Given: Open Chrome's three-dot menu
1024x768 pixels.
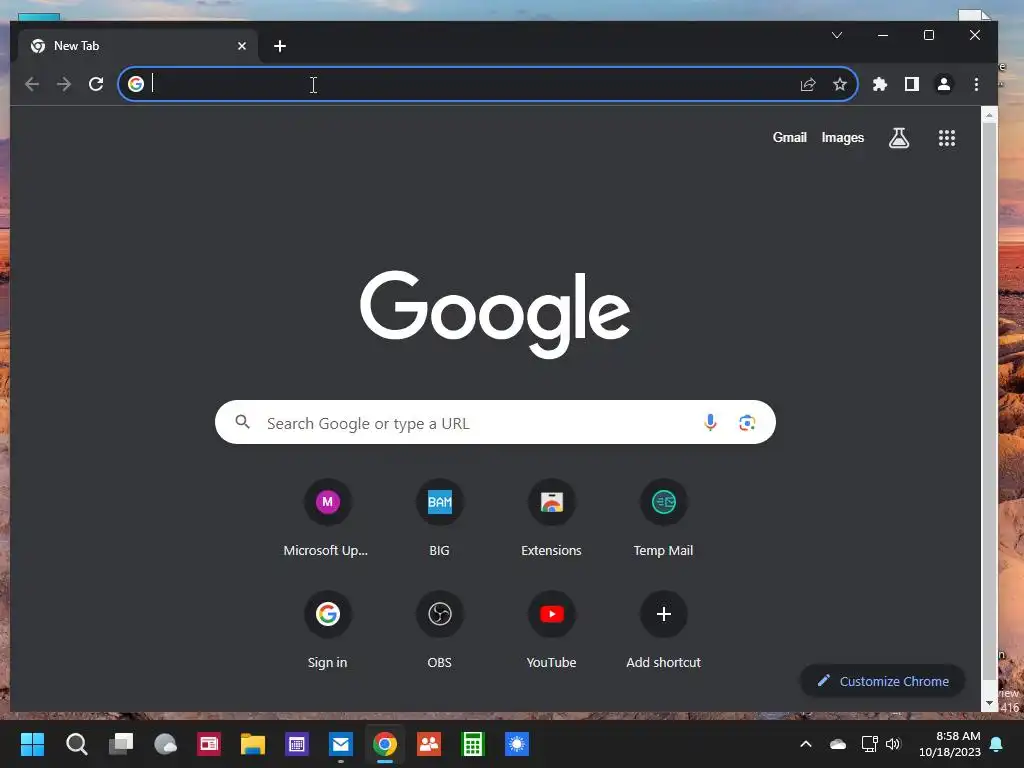Looking at the screenshot, I should [976, 84].
